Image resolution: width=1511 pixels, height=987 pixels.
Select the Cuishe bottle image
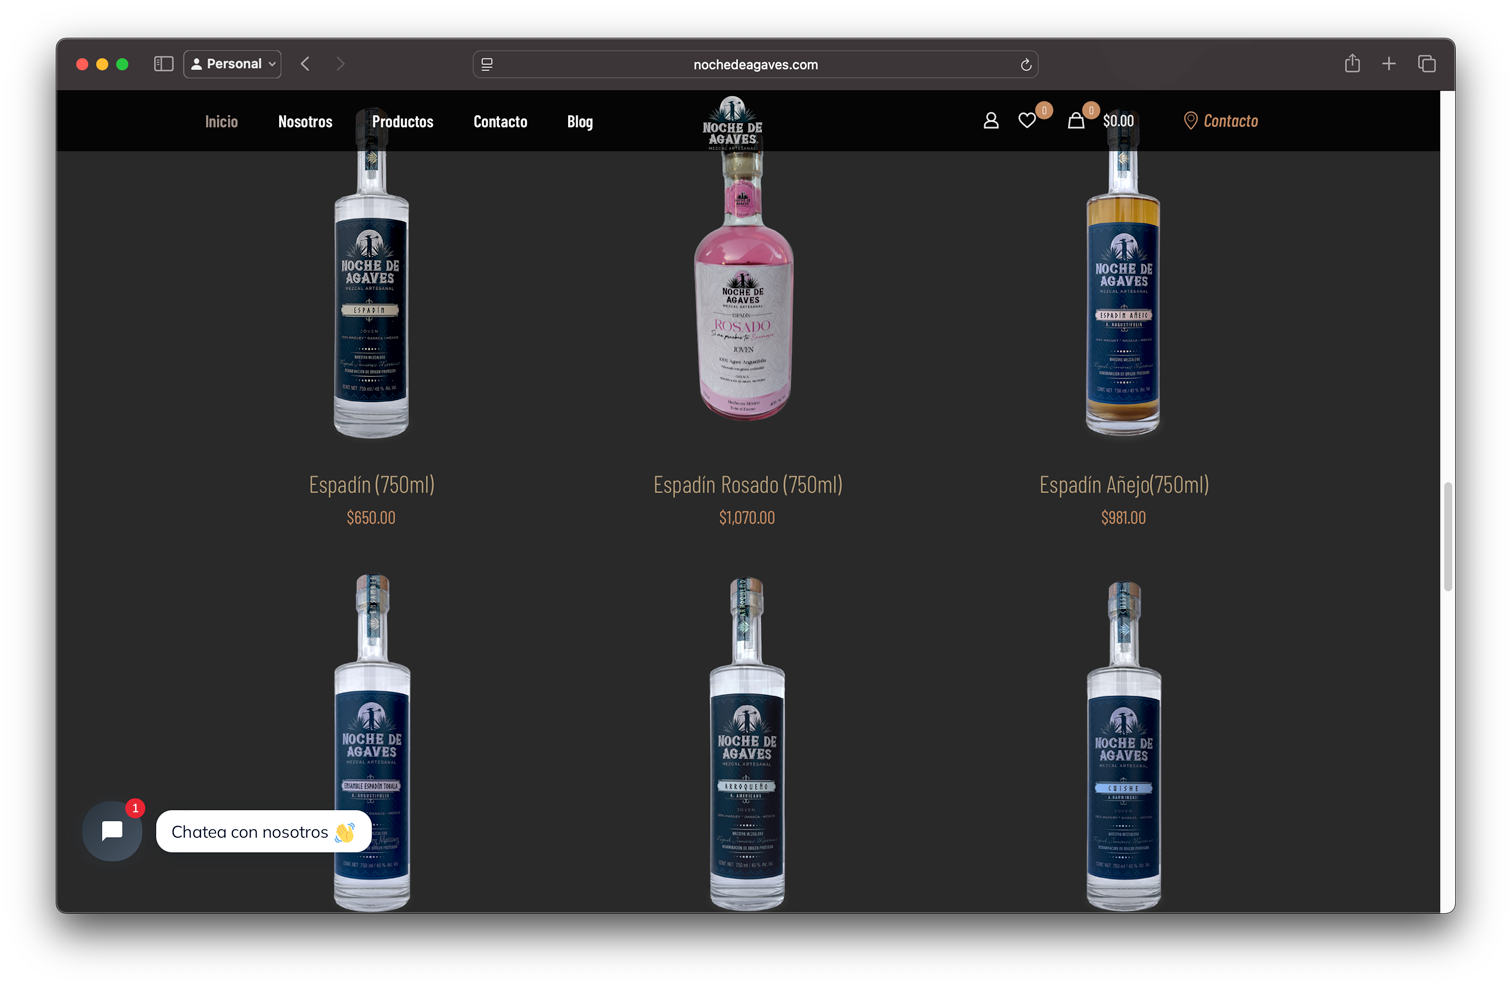(1123, 744)
